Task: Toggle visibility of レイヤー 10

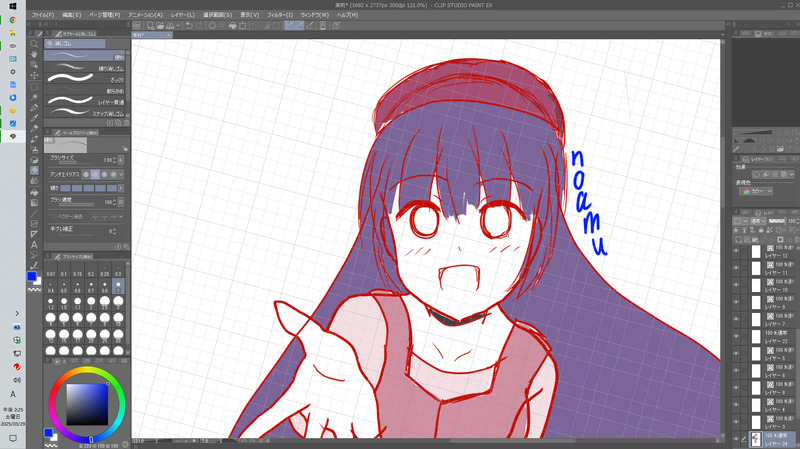Action: [736, 285]
